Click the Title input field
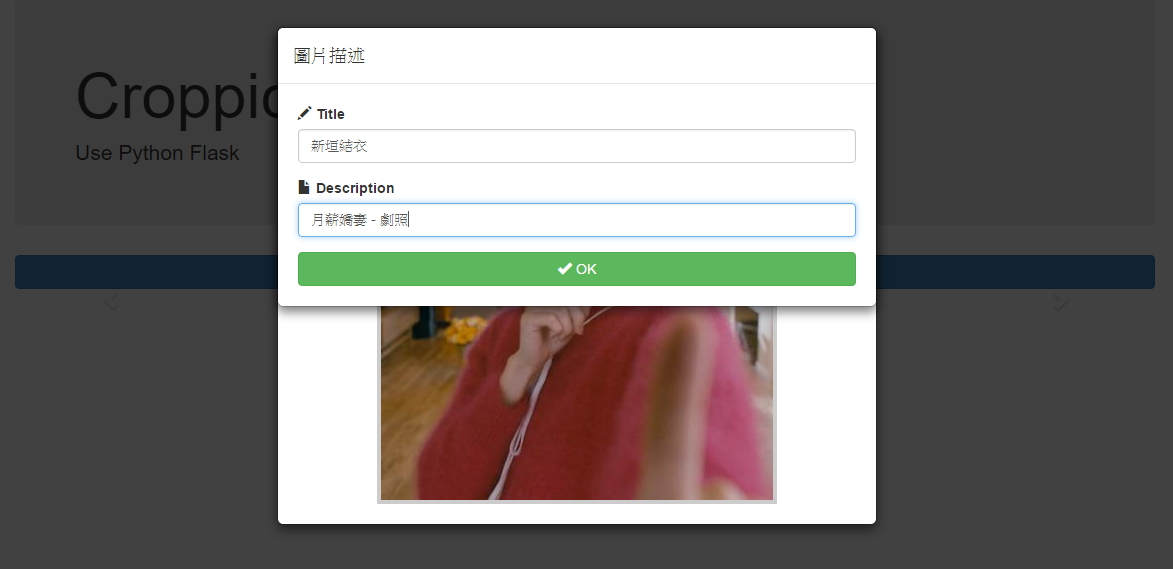The width and height of the screenshot is (1173, 569). point(576,146)
